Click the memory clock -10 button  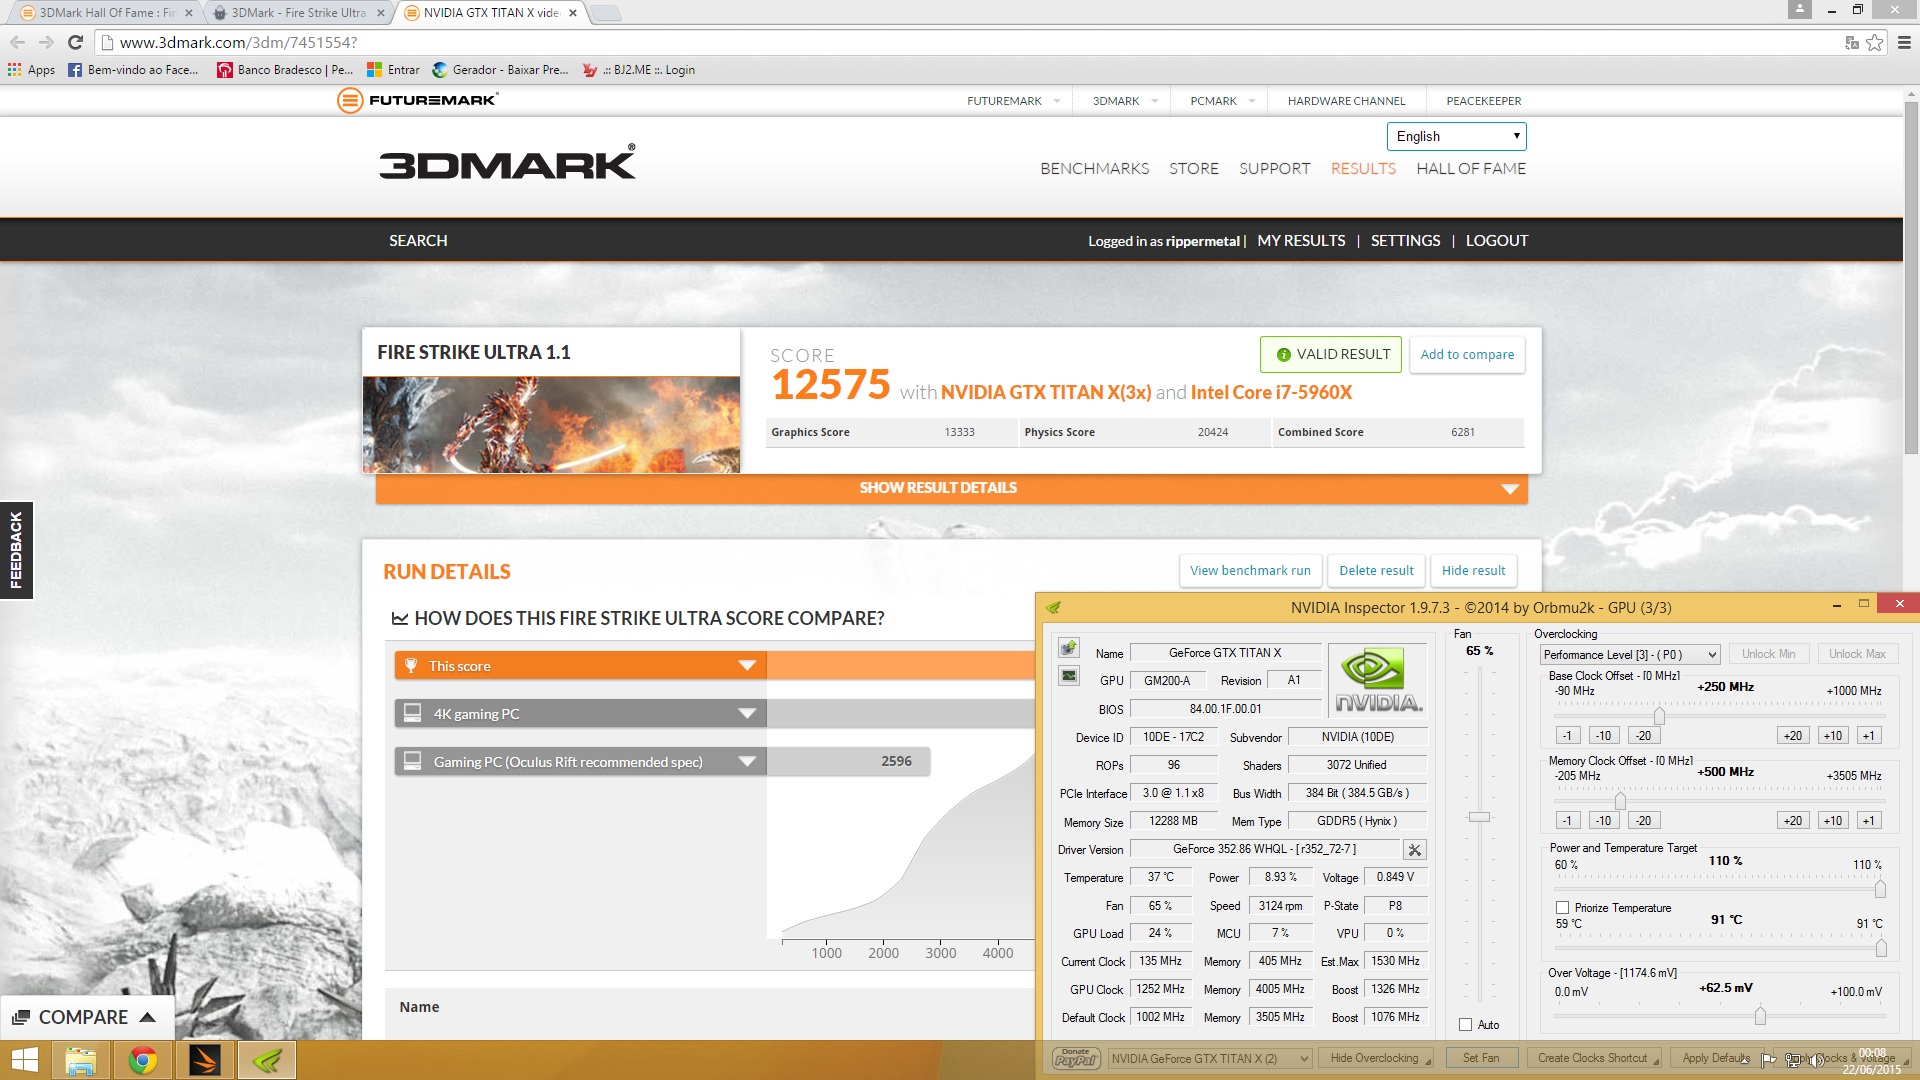click(x=1603, y=821)
